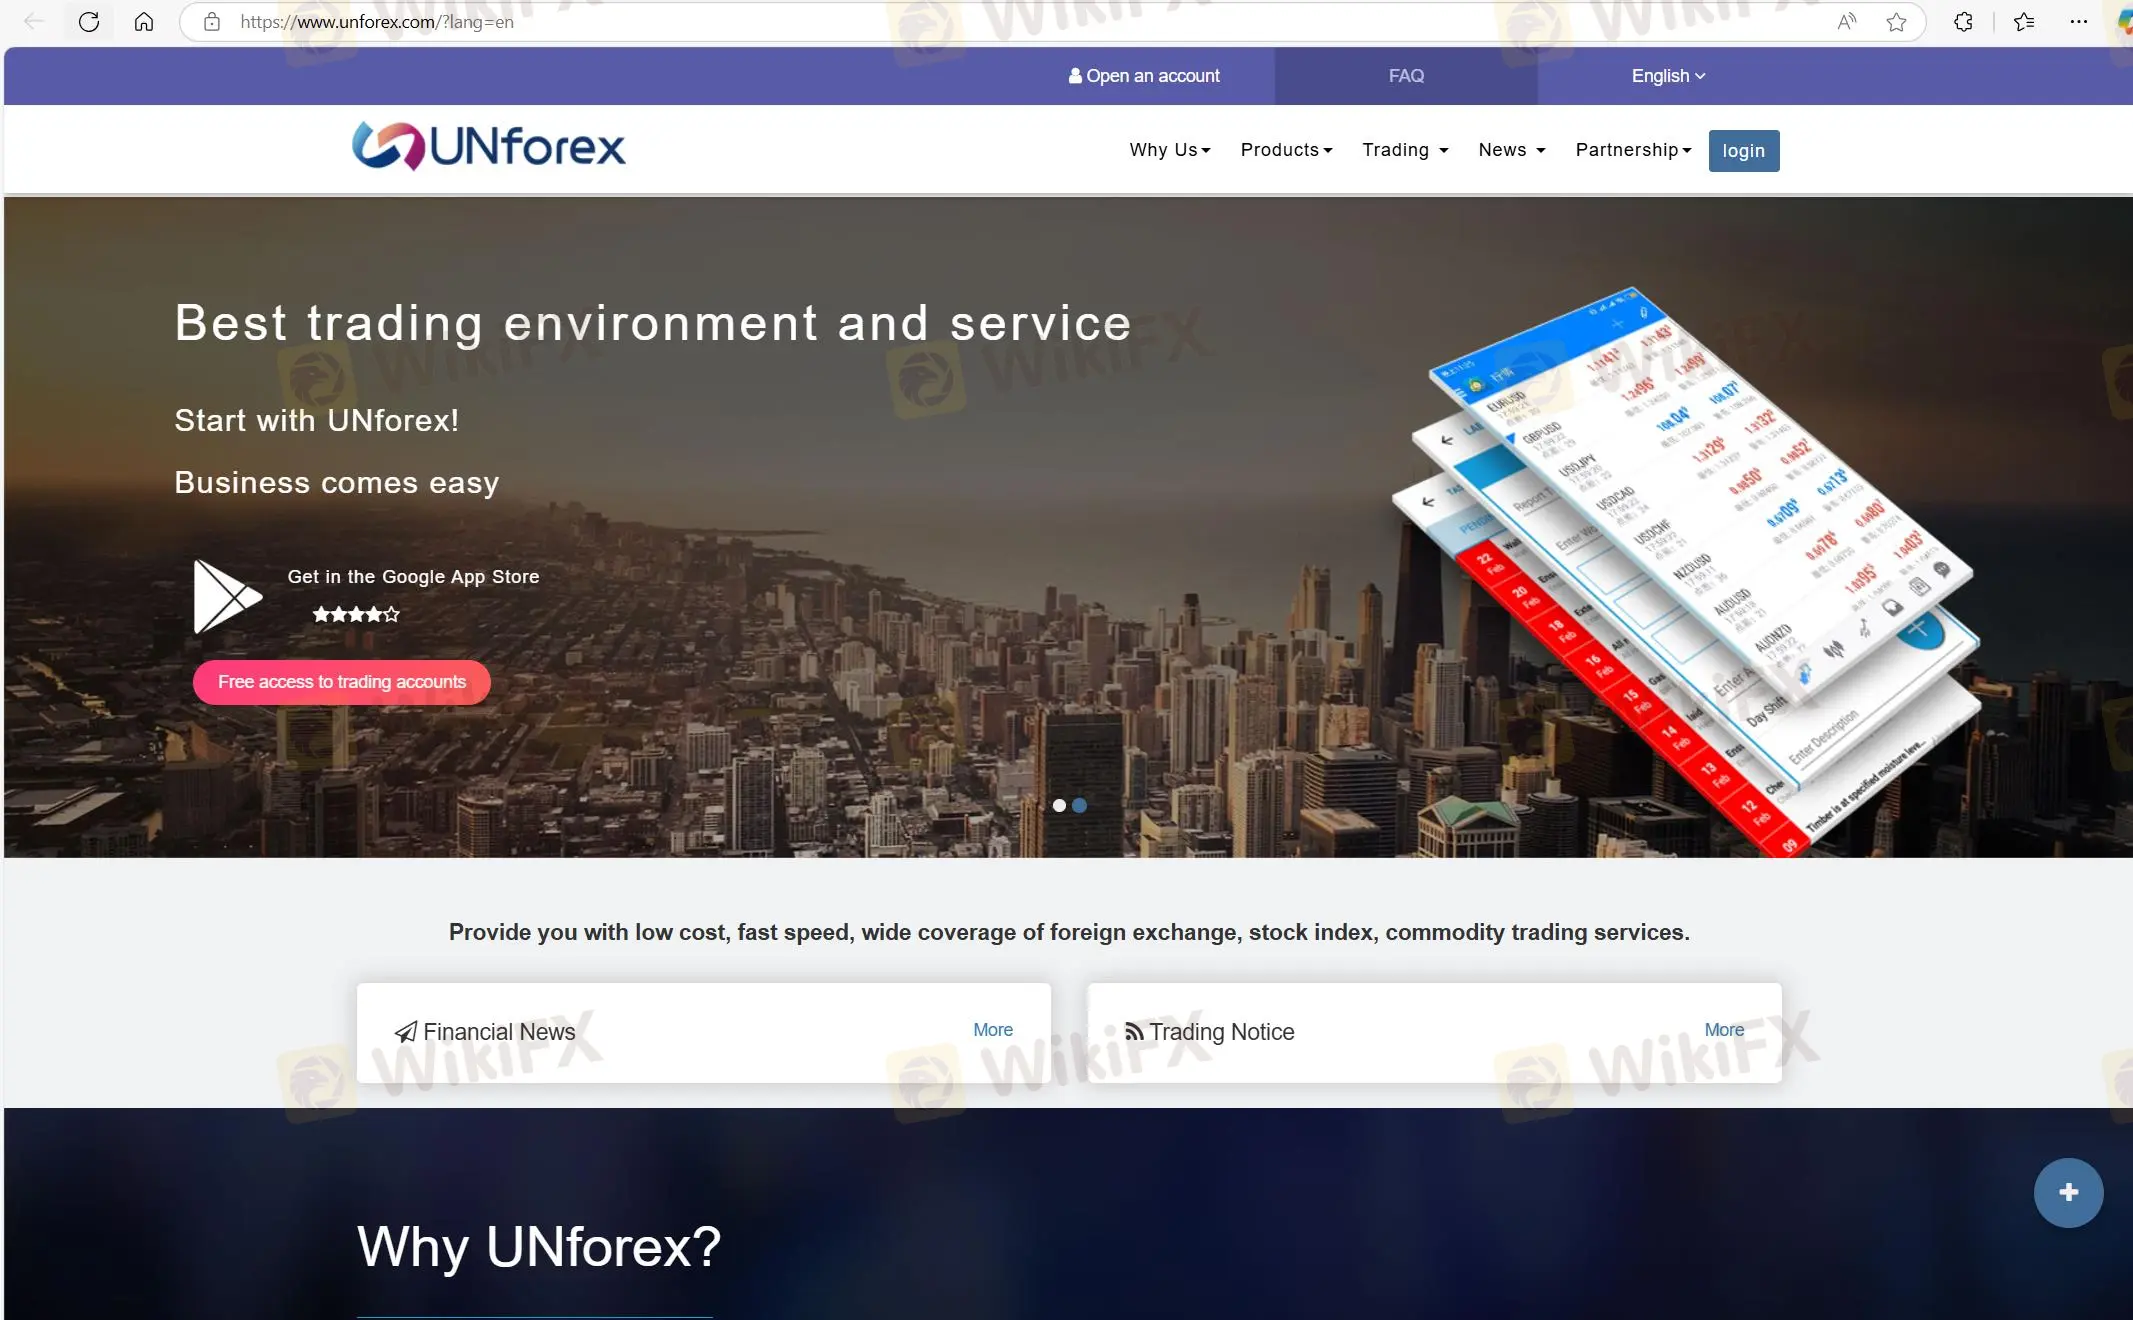
Task: Open favorites list icon
Action: 2024,21
